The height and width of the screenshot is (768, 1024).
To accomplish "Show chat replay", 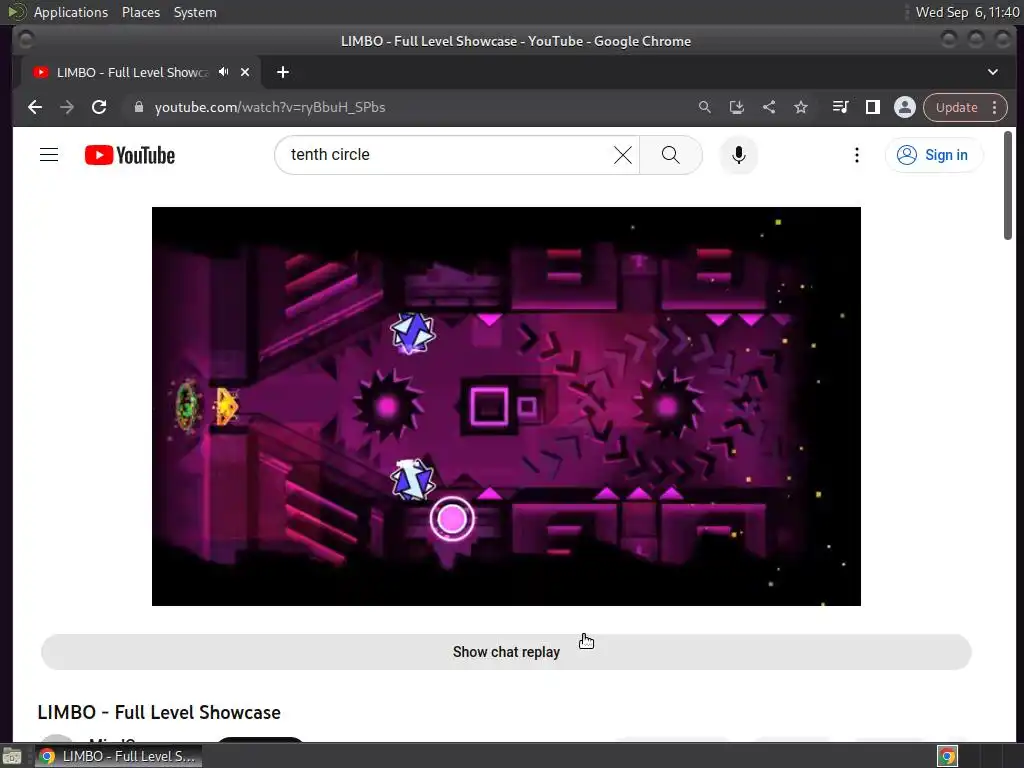I will (x=506, y=652).
